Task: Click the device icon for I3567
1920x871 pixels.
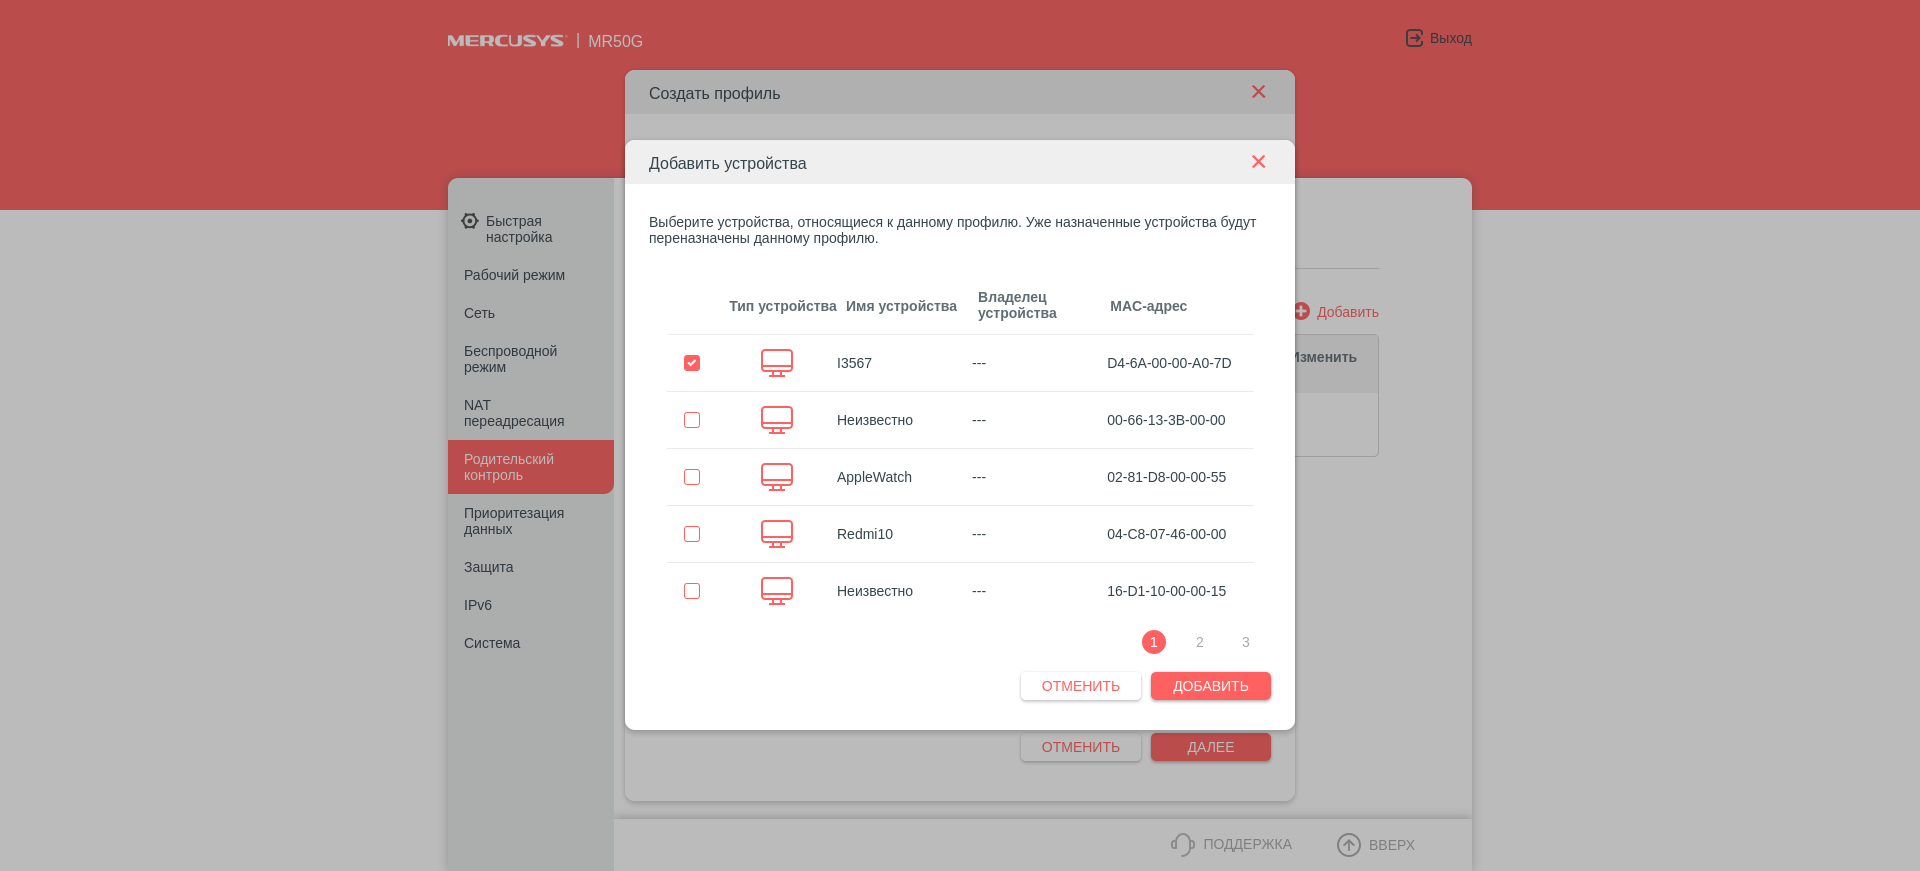Action: [776, 363]
